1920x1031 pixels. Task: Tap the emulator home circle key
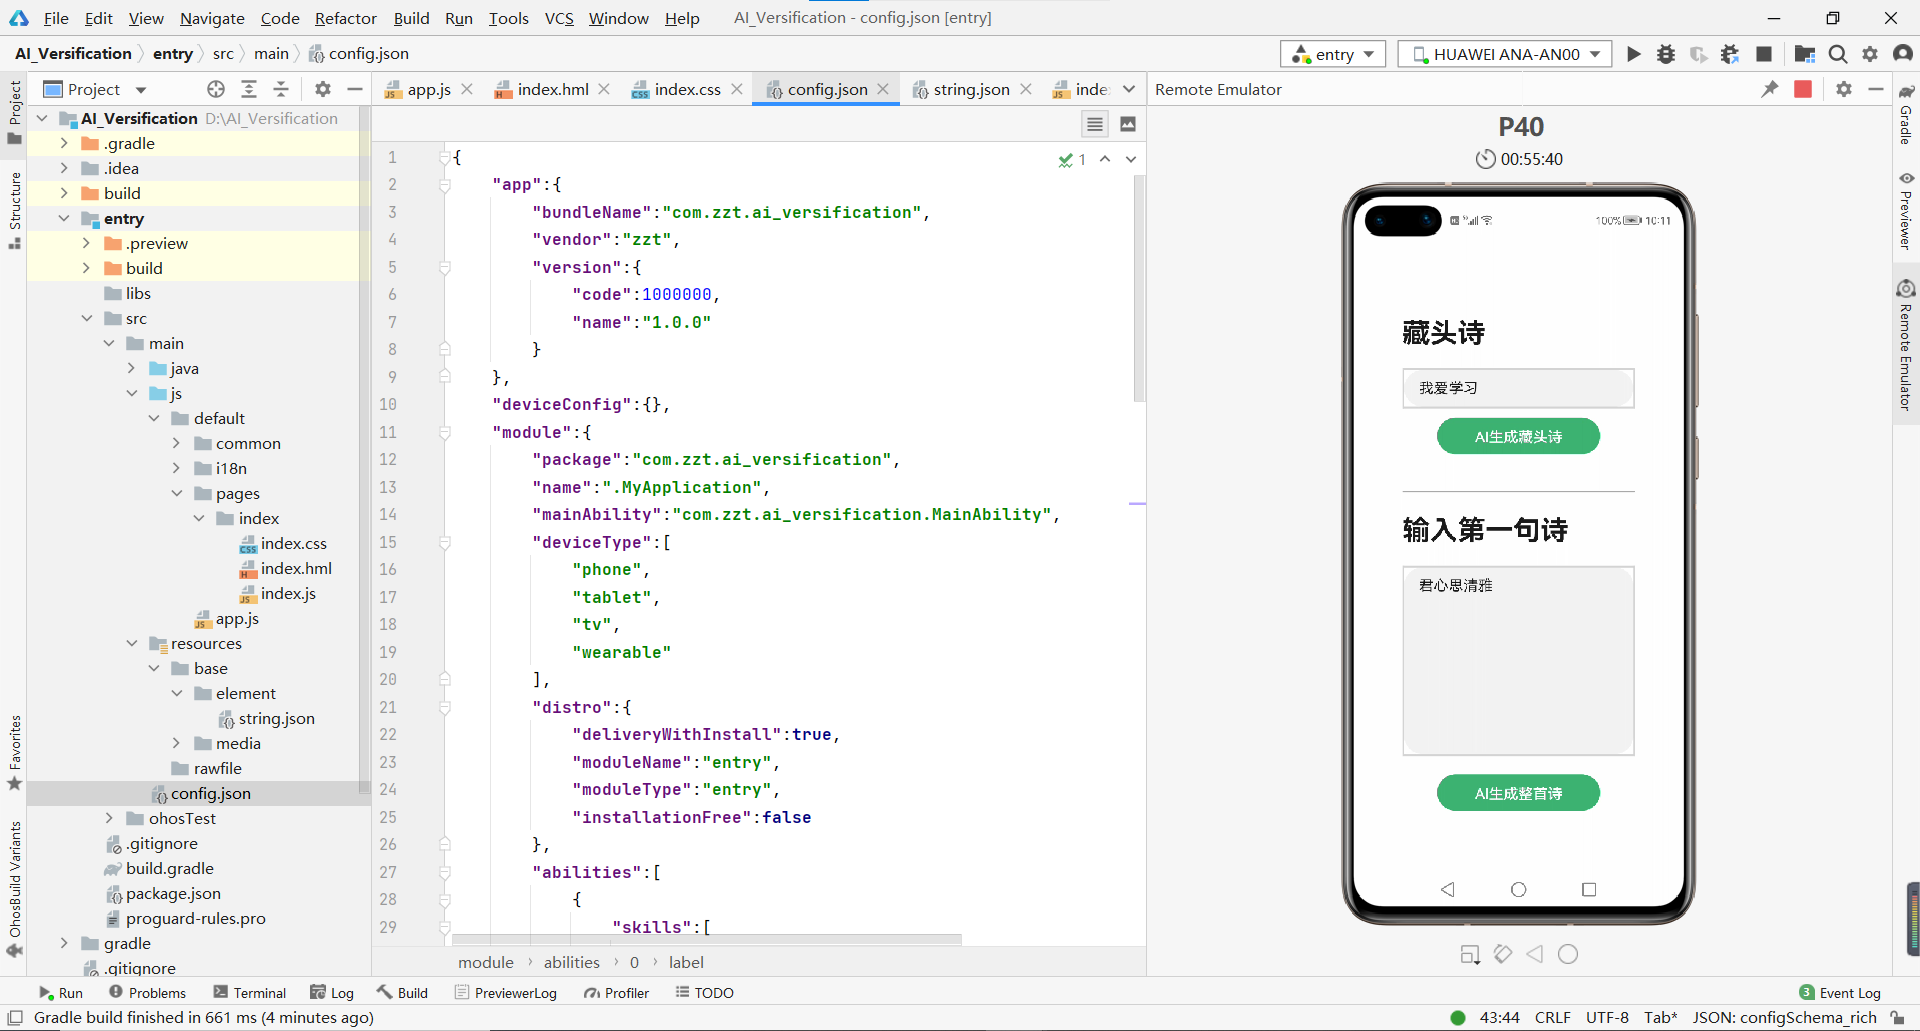point(1518,889)
